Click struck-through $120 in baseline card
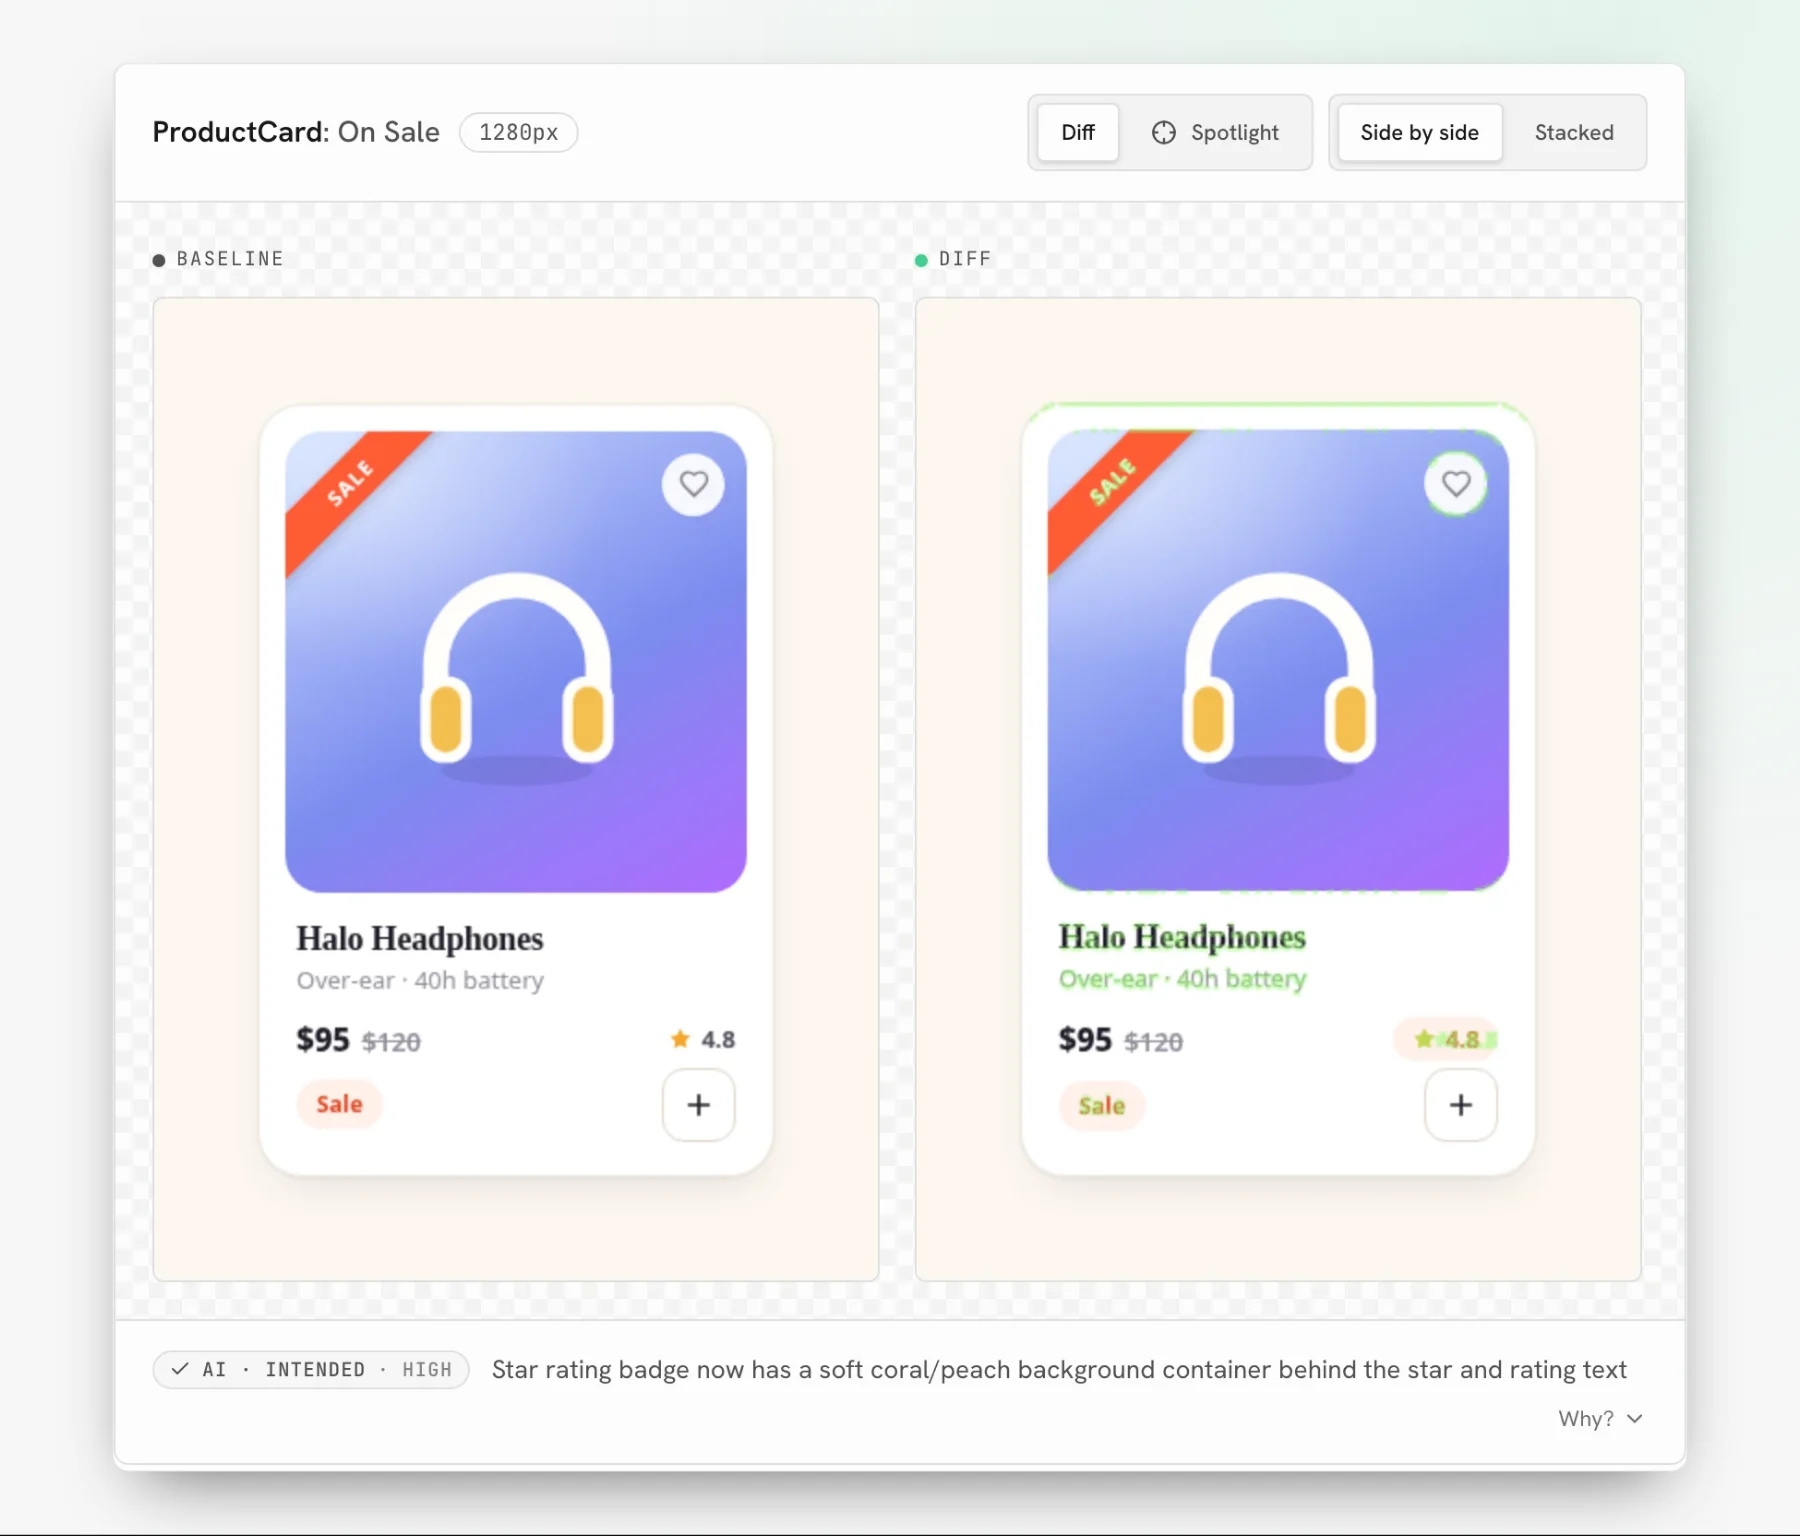The image size is (1800, 1536). 391,1042
